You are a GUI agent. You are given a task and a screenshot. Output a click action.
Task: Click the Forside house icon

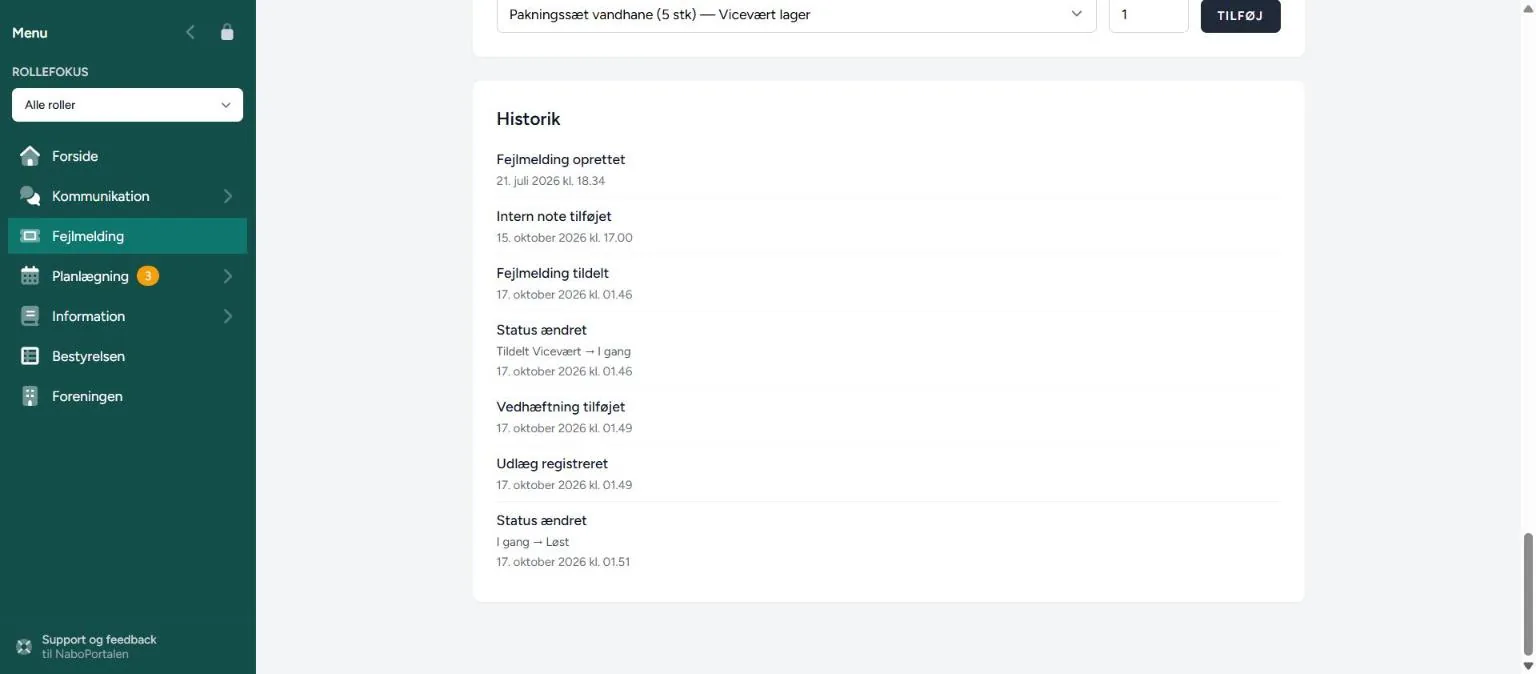pyautogui.click(x=30, y=156)
